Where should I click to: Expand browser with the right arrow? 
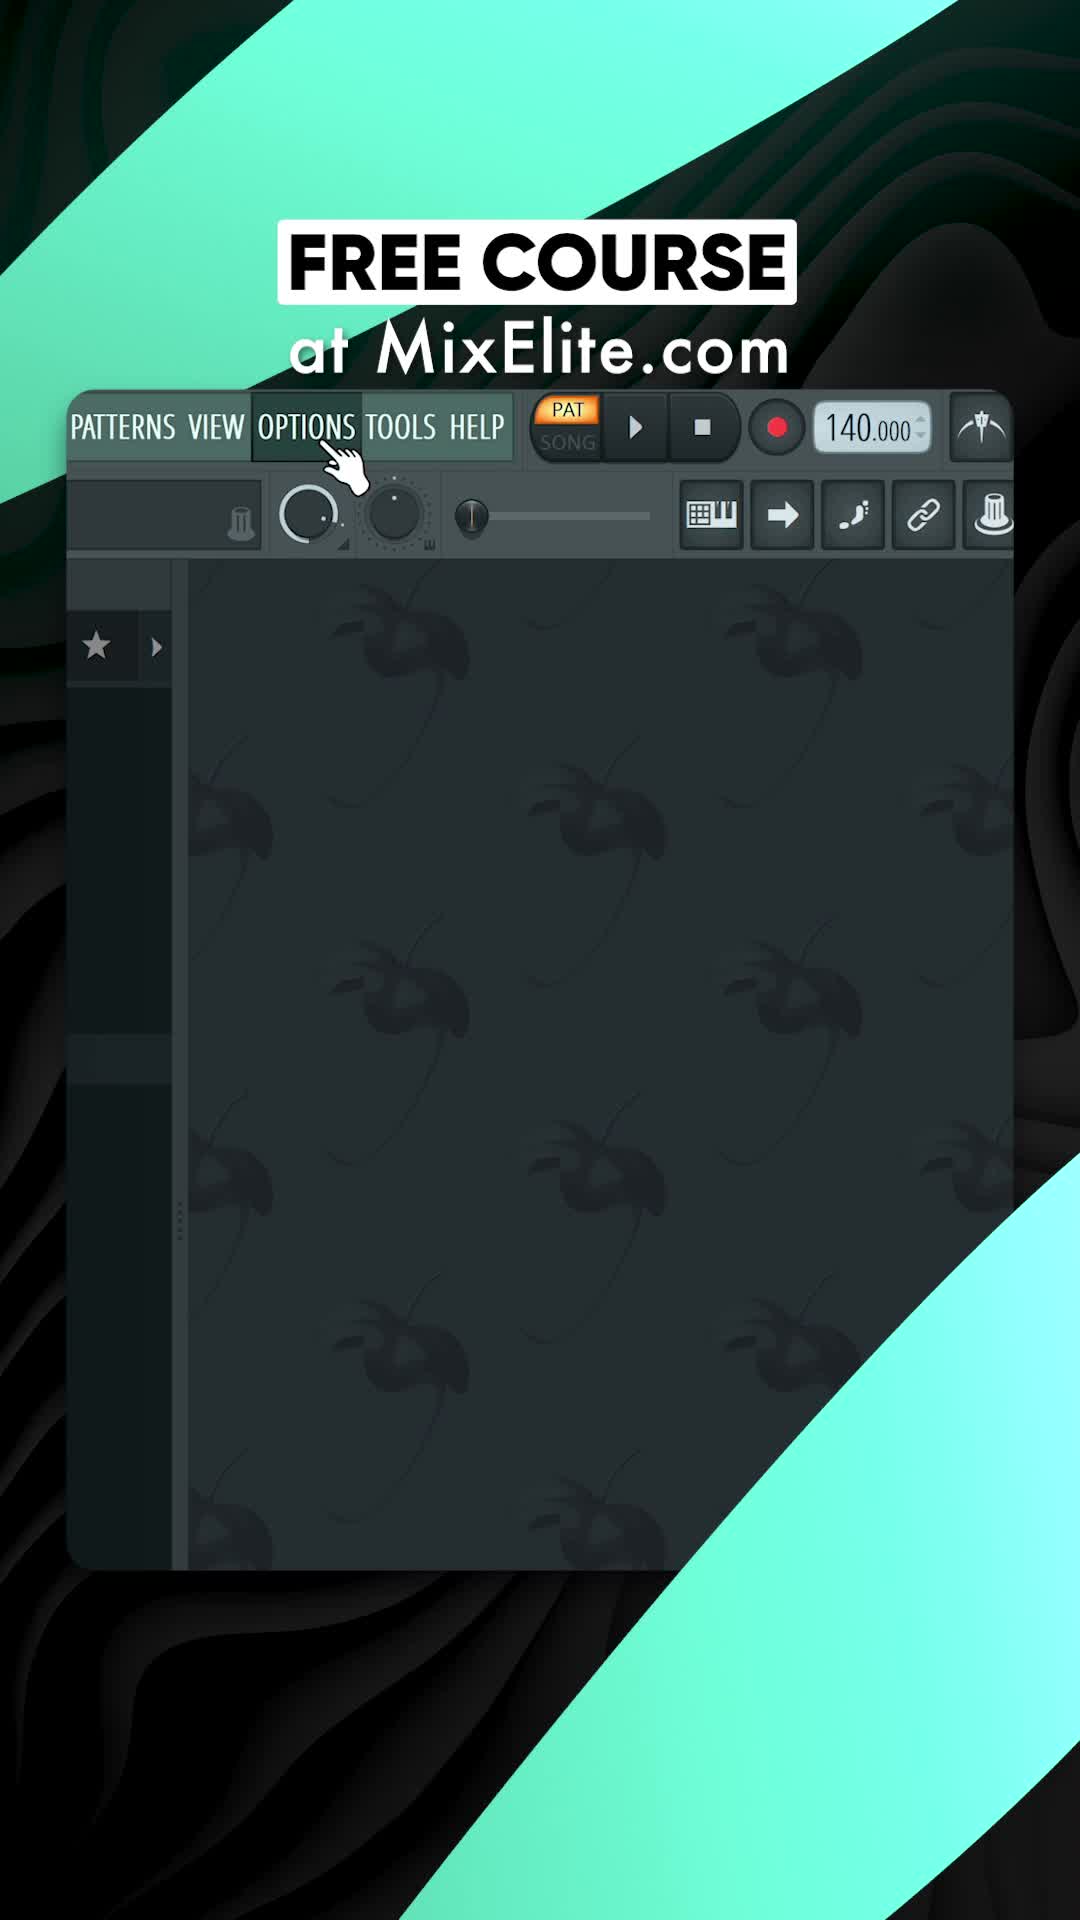pyautogui.click(x=156, y=647)
